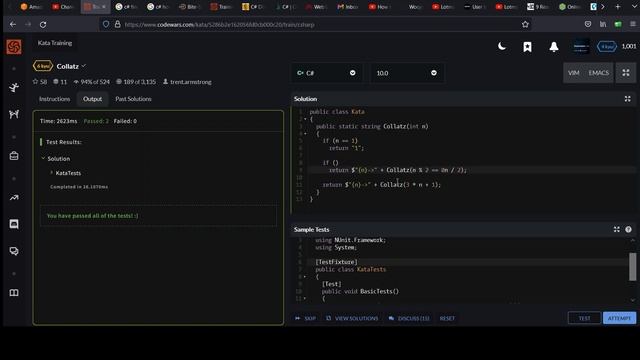640x360 pixels.
Task: Open the user profile avatar
Action: click(x=581, y=47)
